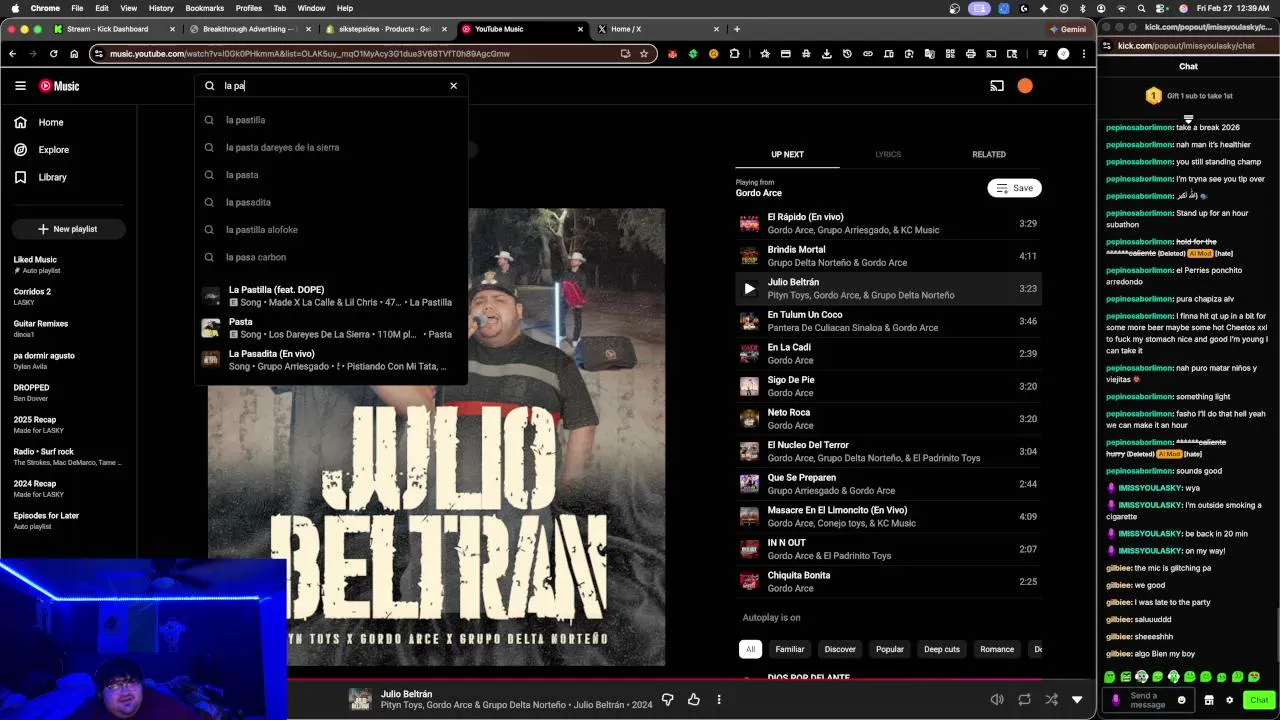Select En Tulum Un Coco in queue
The width and height of the screenshot is (1280, 720).
pyautogui.click(x=888, y=321)
